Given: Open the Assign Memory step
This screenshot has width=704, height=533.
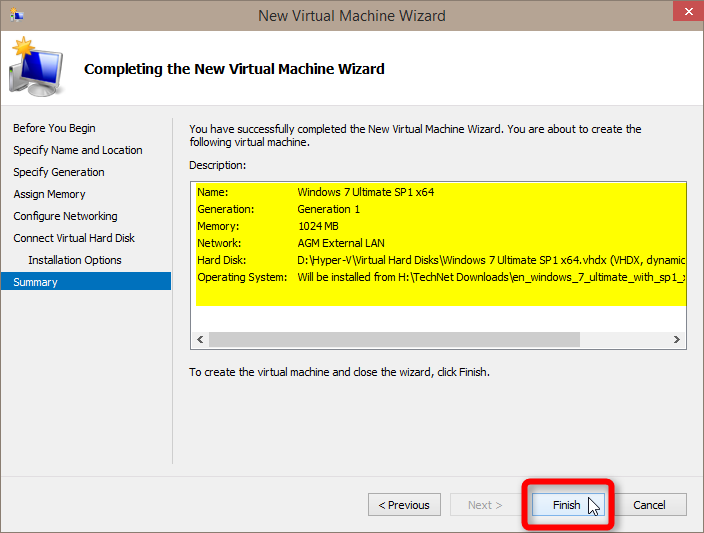Looking at the screenshot, I should pyautogui.click(x=49, y=194).
